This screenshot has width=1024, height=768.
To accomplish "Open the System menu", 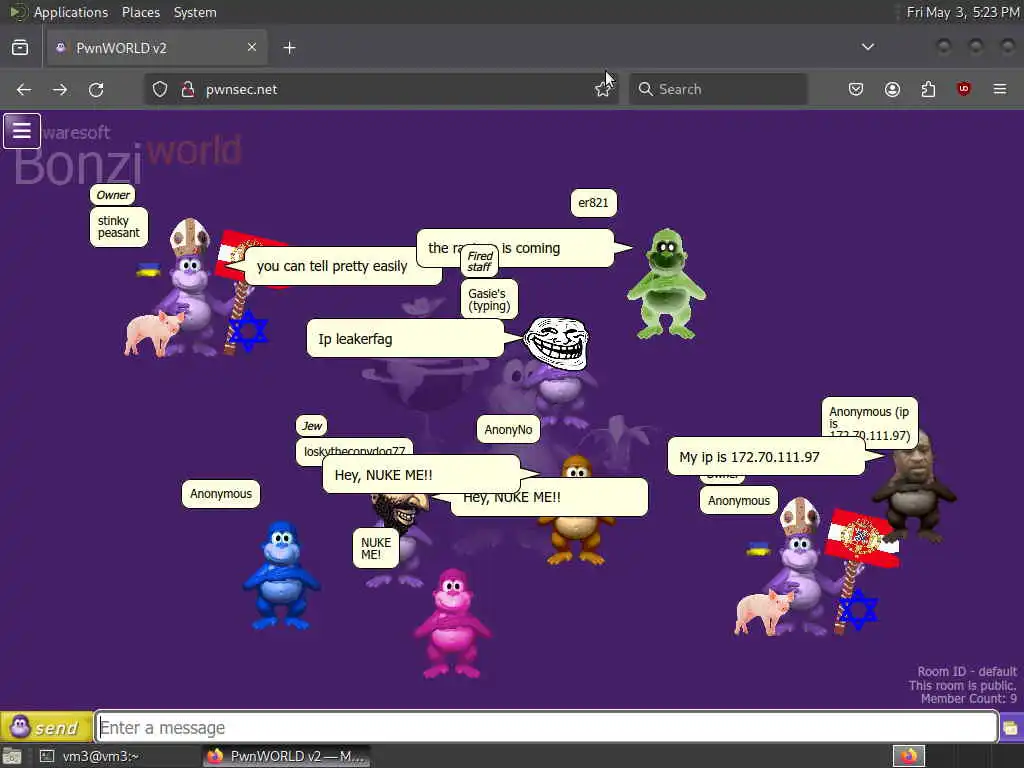I will (x=195, y=12).
